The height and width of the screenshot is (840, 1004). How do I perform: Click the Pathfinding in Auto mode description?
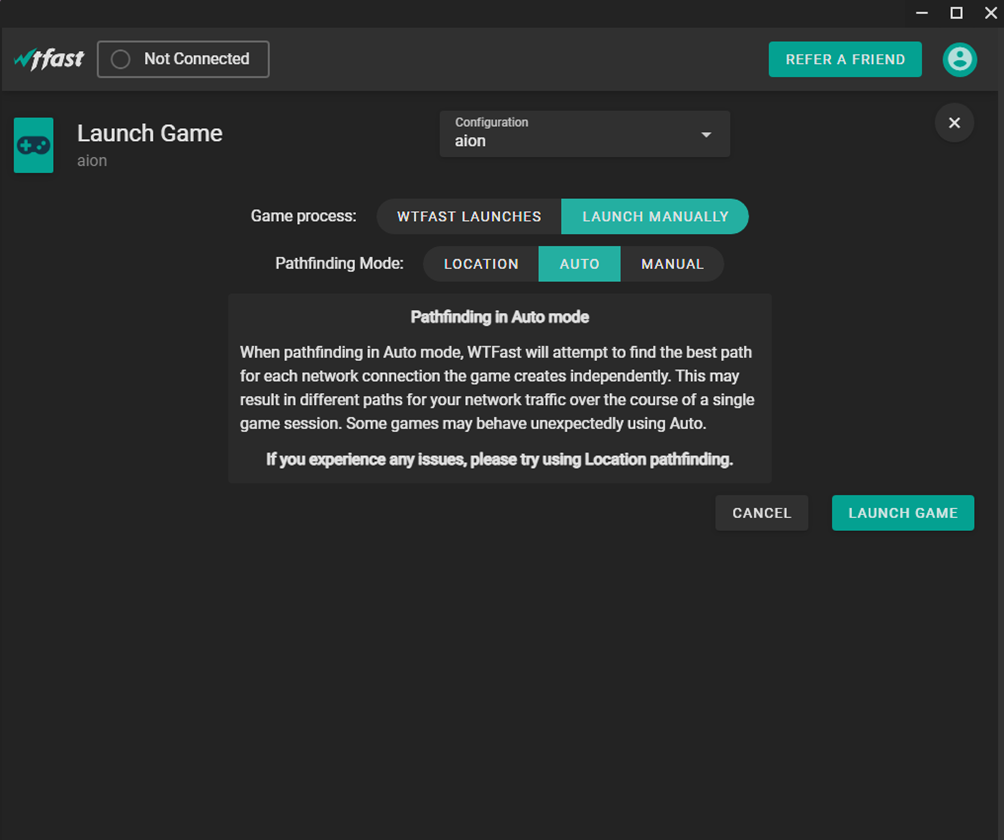(x=499, y=388)
